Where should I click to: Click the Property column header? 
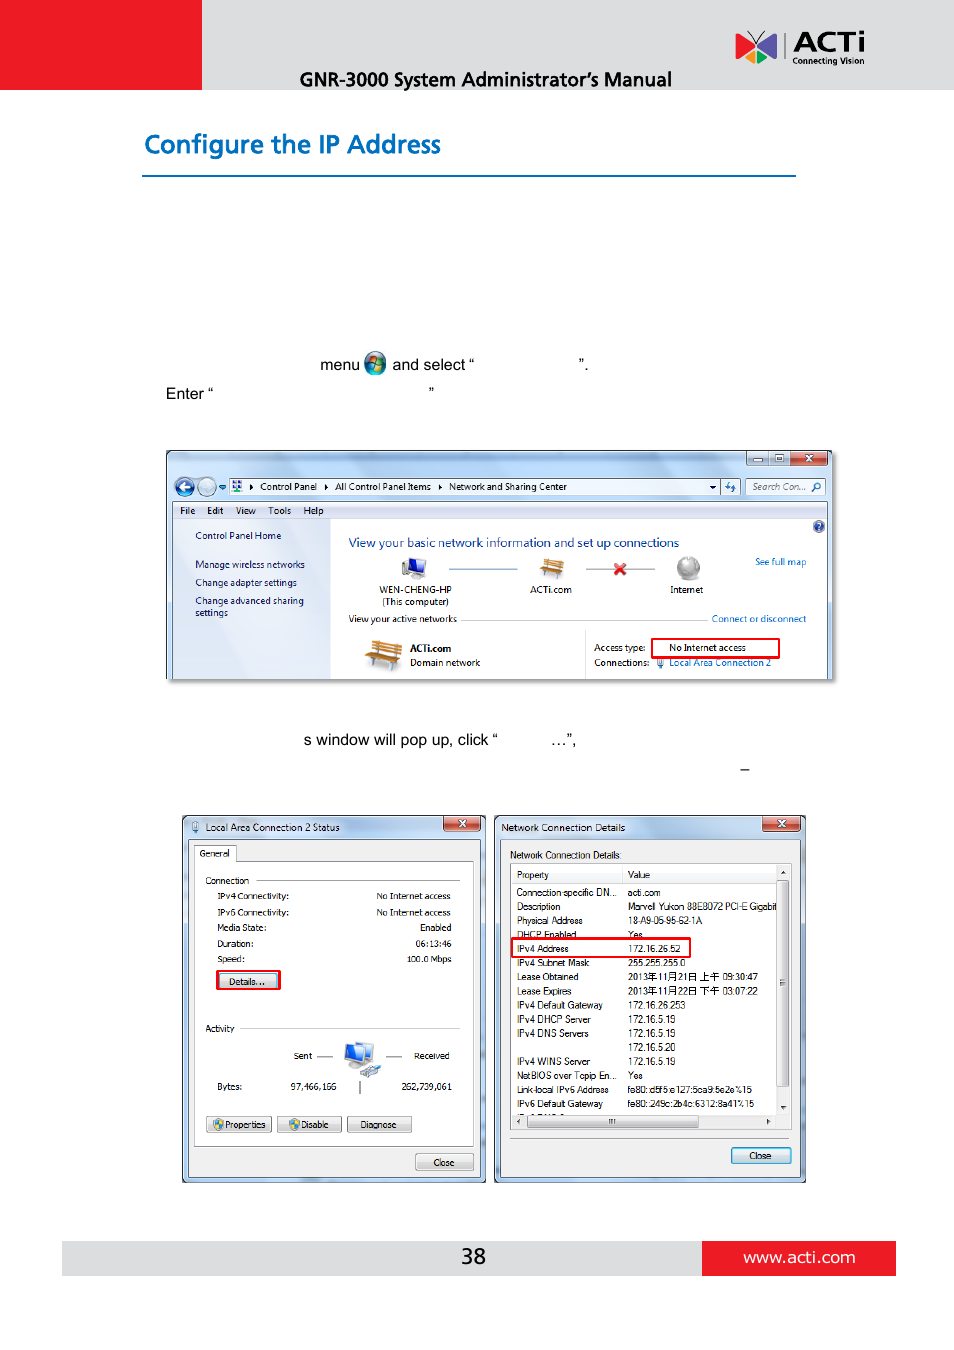[x=567, y=875]
